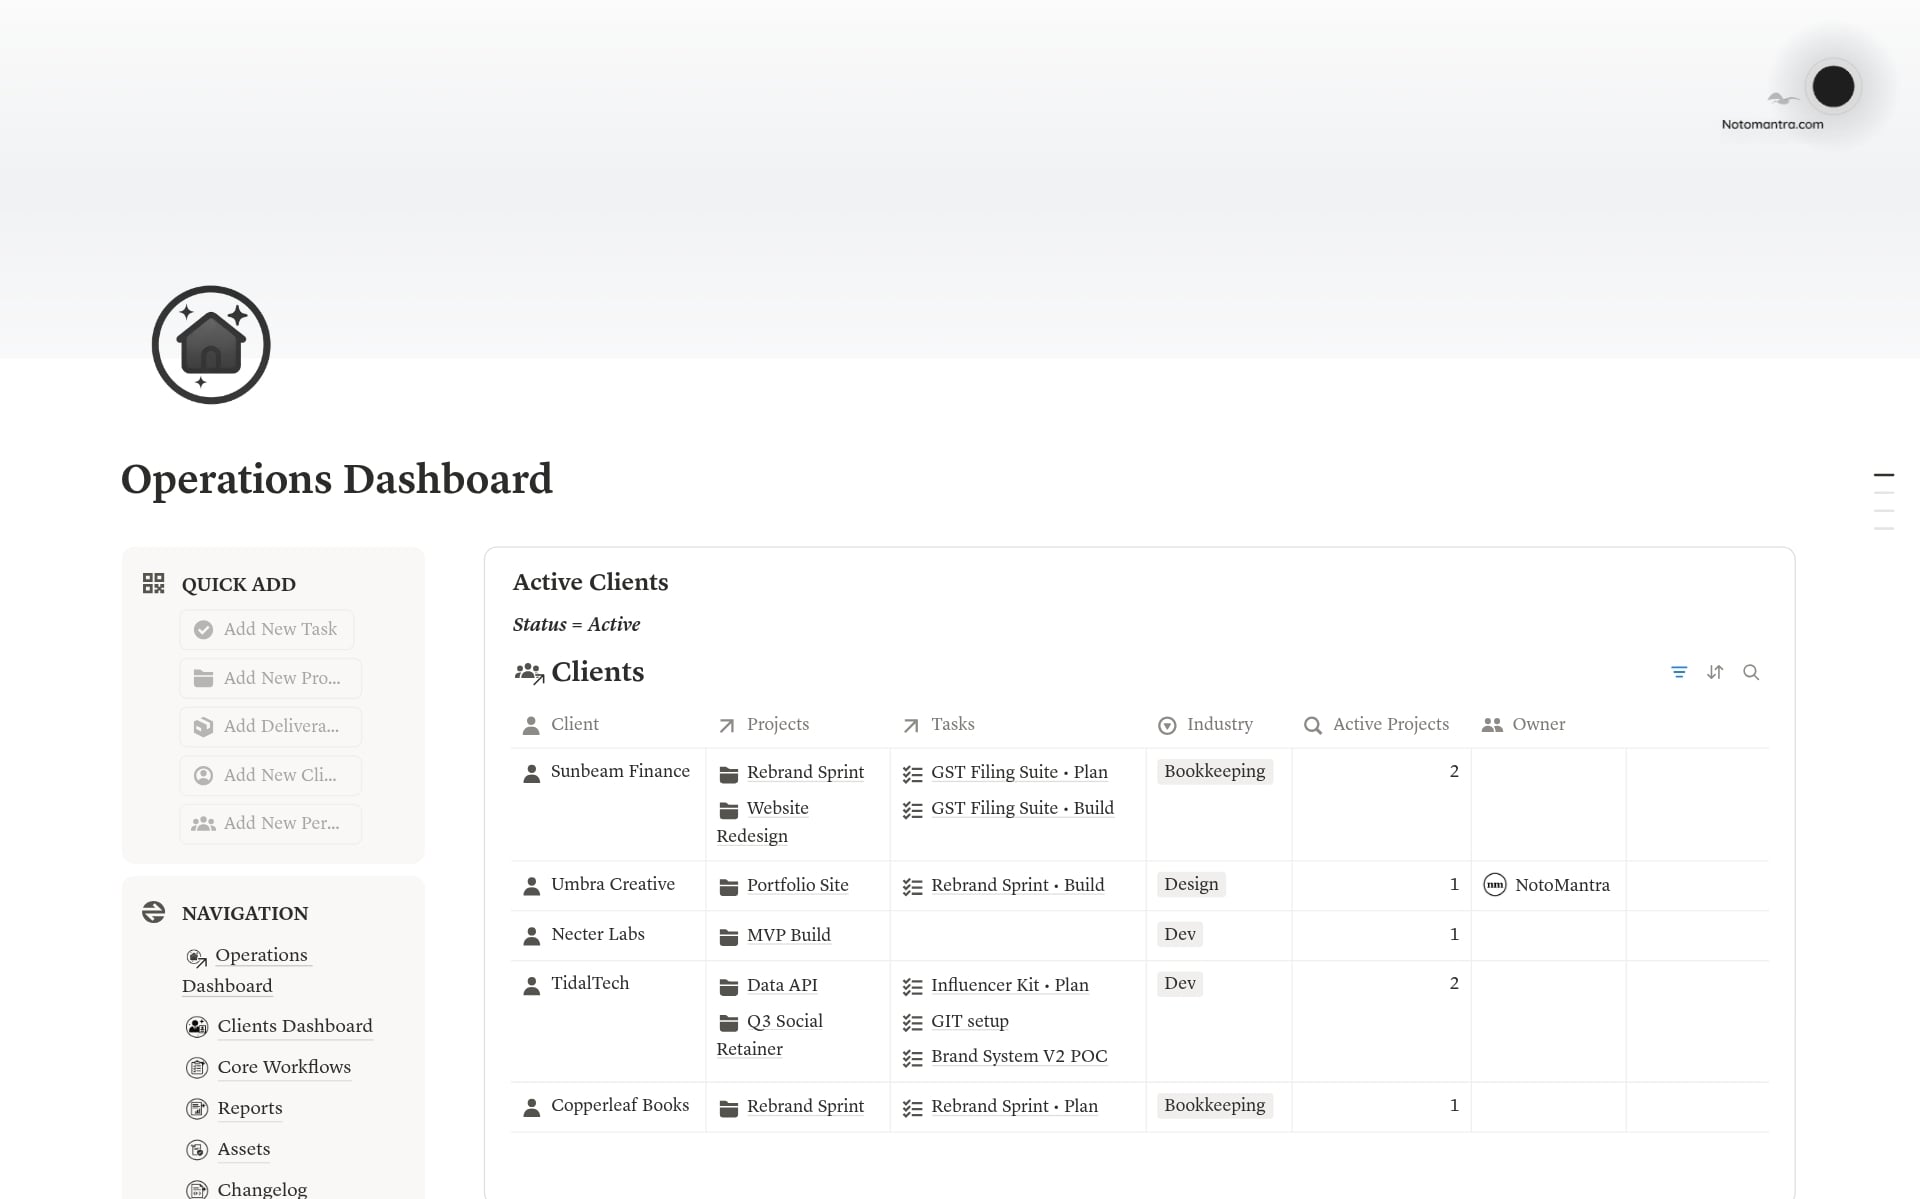The height and width of the screenshot is (1199, 1920).
Task: Open the MVP Build project
Action: tap(788, 935)
